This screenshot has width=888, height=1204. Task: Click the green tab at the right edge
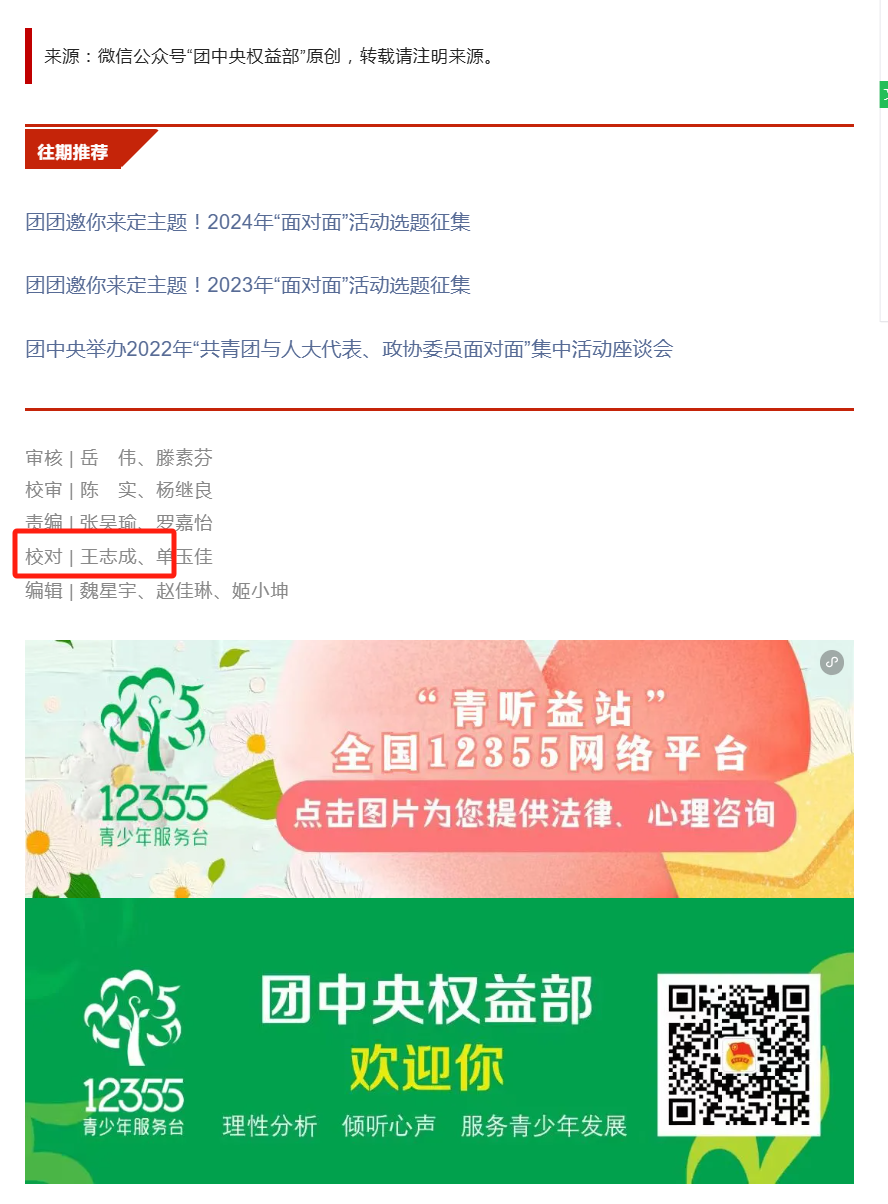point(884,94)
